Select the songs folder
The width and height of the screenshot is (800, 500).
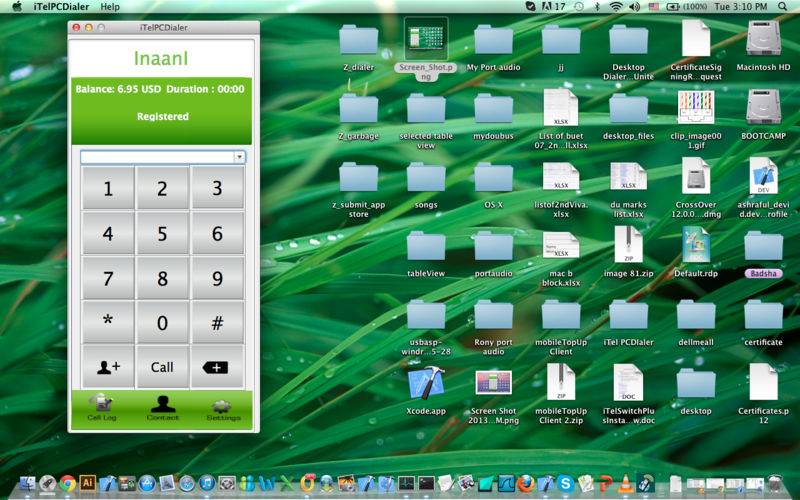tap(426, 178)
